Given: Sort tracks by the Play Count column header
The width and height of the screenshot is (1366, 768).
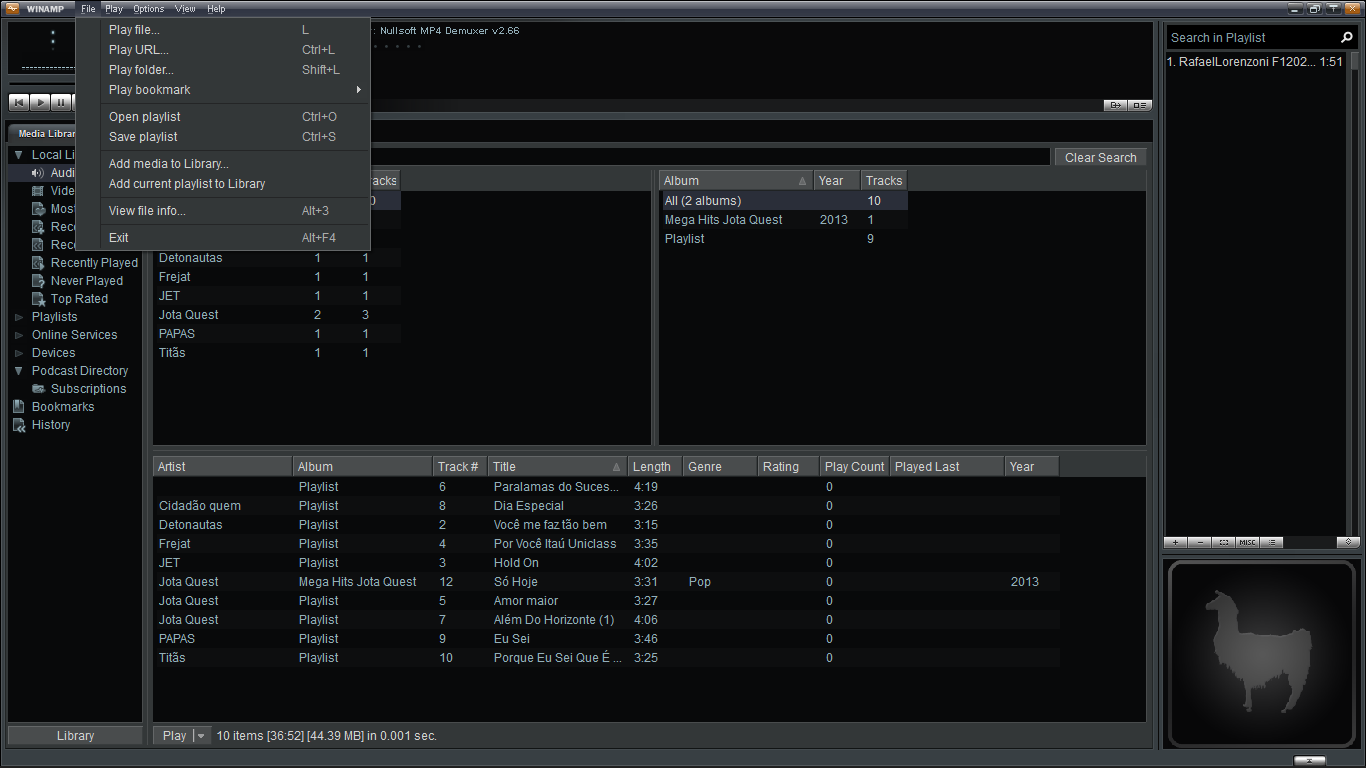Looking at the screenshot, I should coord(854,467).
